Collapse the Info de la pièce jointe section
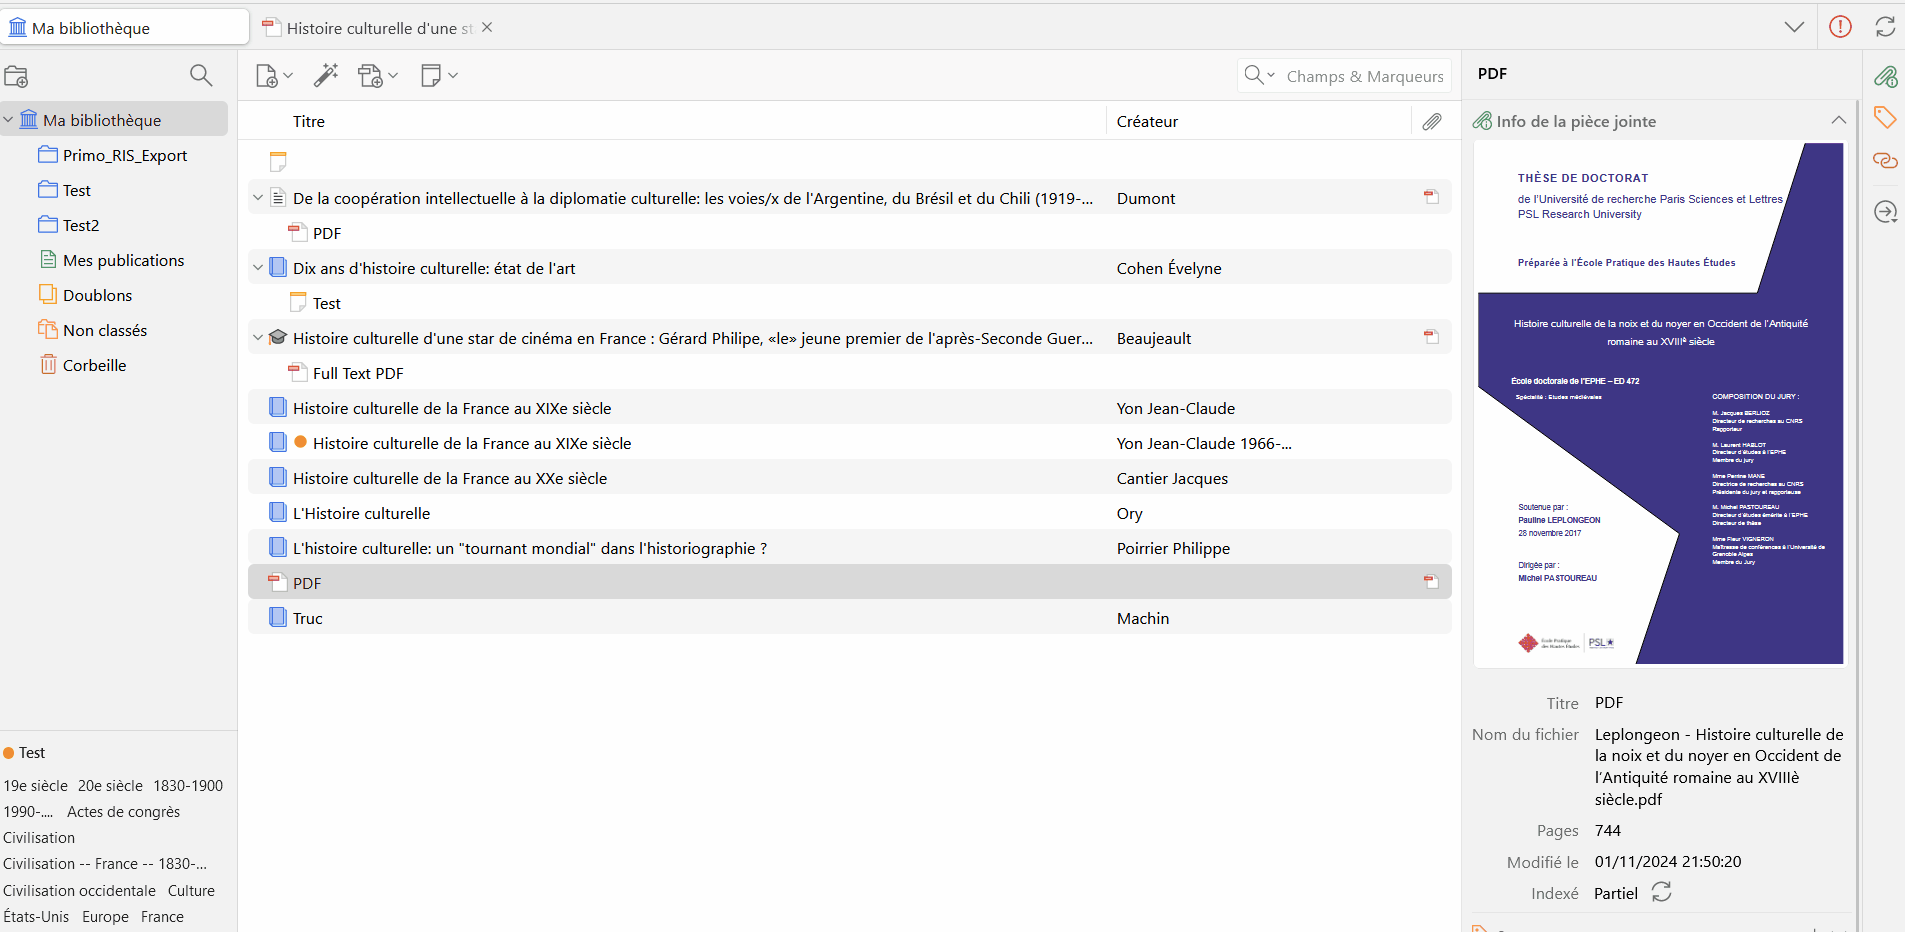Viewport: 1905px width, 932px height. click(x=1839, y=120)
